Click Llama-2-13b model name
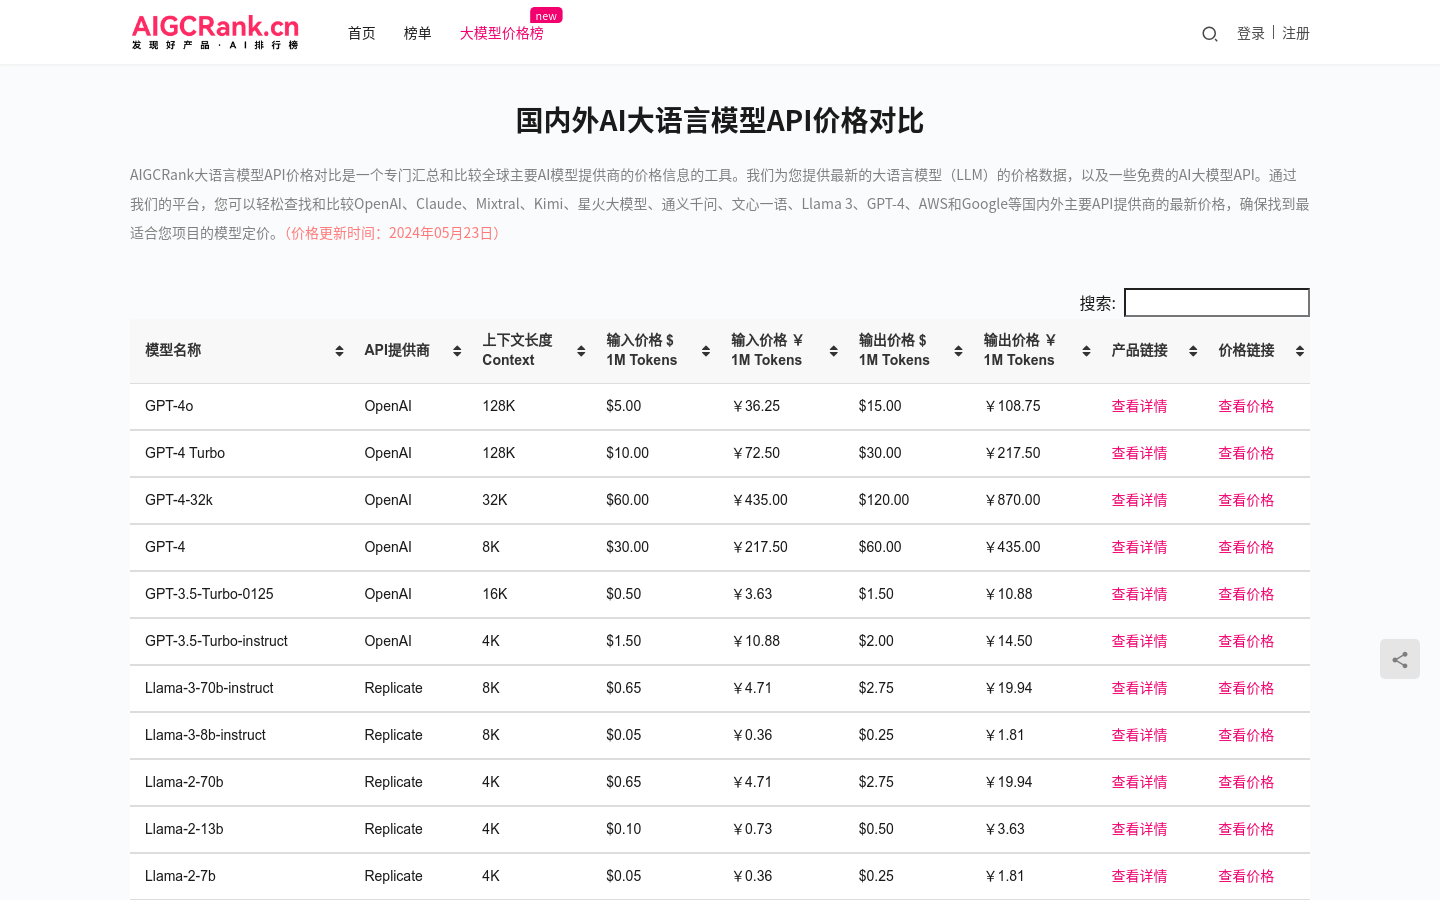 click(184, 829)
